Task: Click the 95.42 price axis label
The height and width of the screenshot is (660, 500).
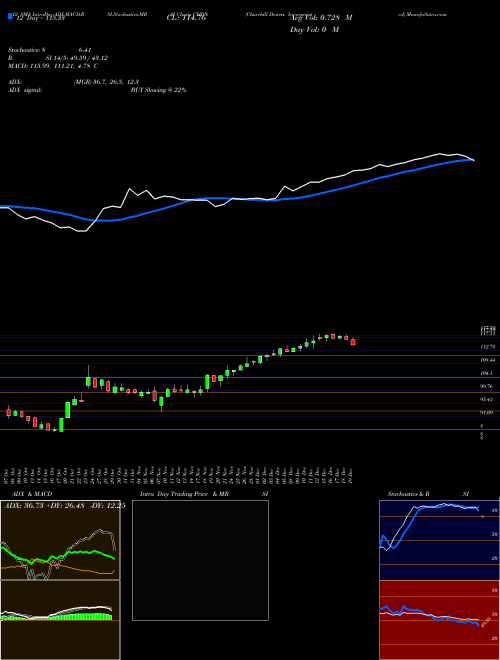Action: tap(487, 399)
